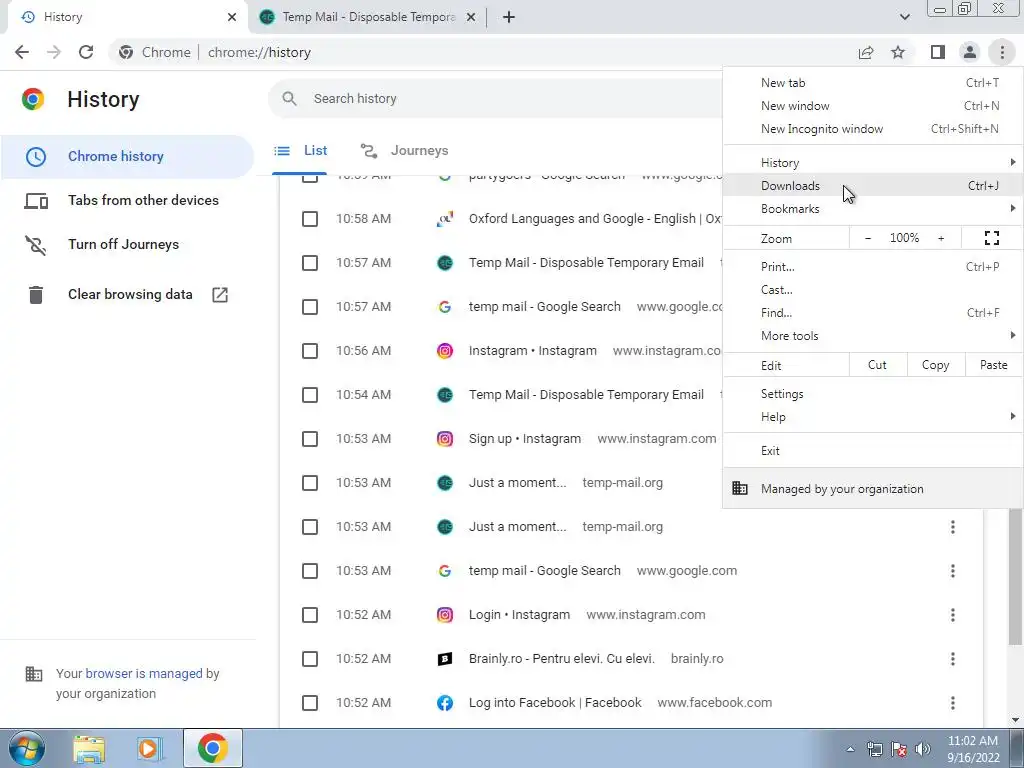Open the profile avatar button
This screenshot has height=768, width=1024.
coord(970,52)
